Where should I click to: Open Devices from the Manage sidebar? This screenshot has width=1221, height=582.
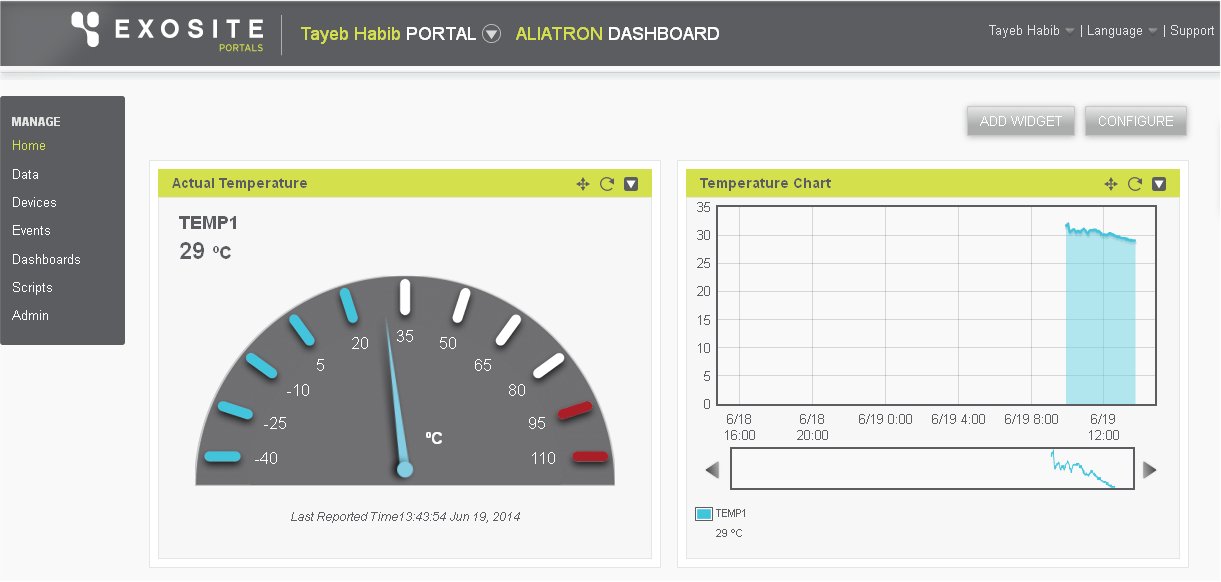[34, 202]
